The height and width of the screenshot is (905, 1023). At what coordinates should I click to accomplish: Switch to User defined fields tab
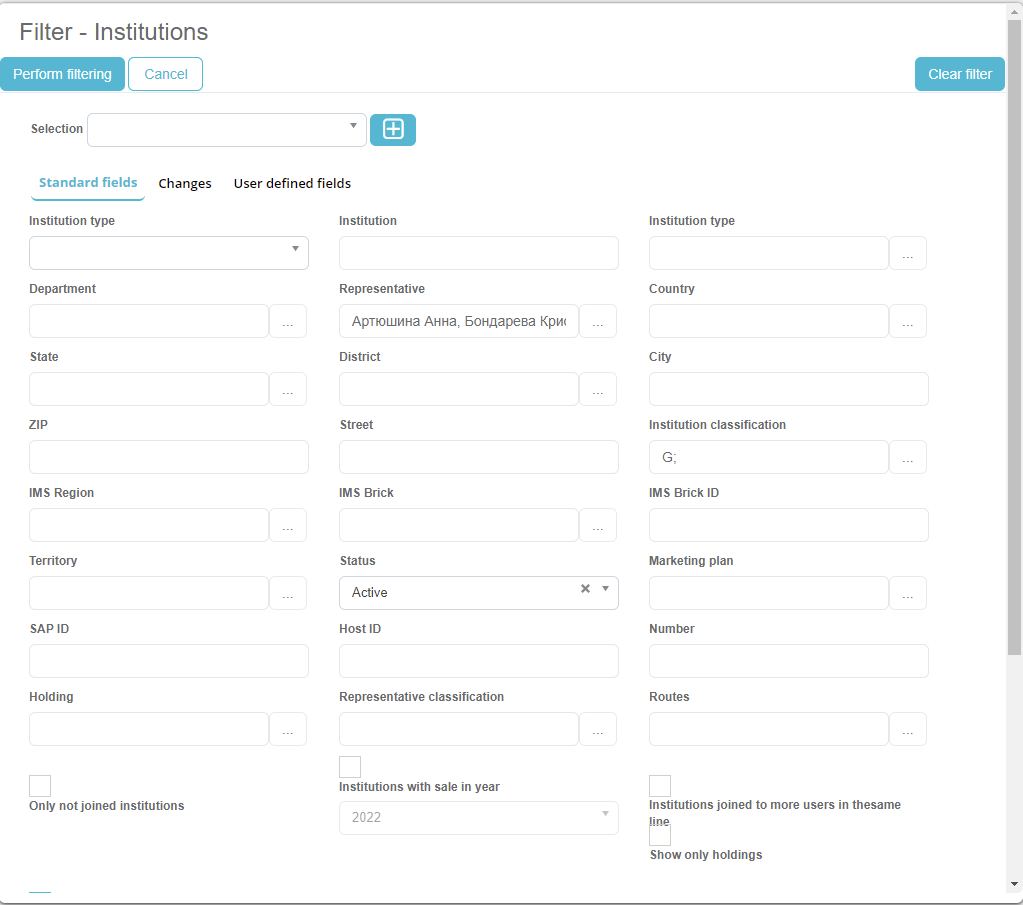coord(292,184)
